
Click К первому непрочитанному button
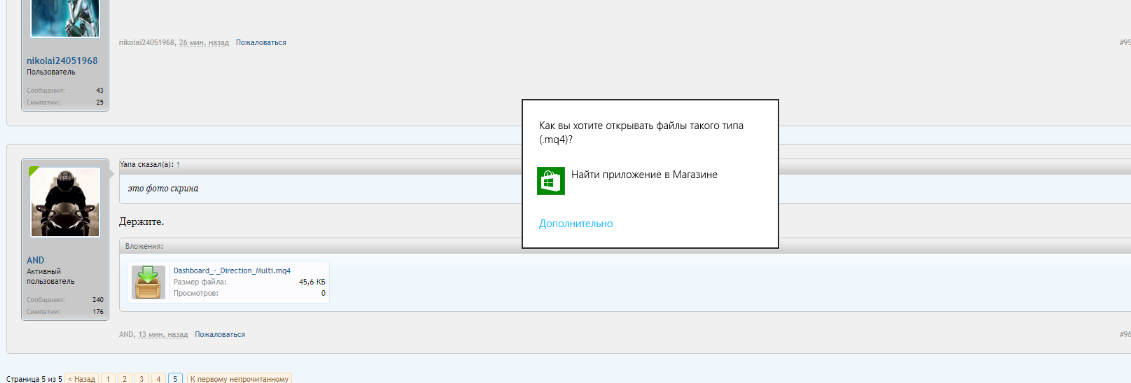[239, 379]
